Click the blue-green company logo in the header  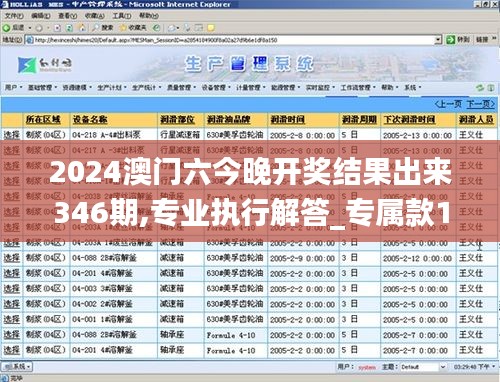coord(27,65)
